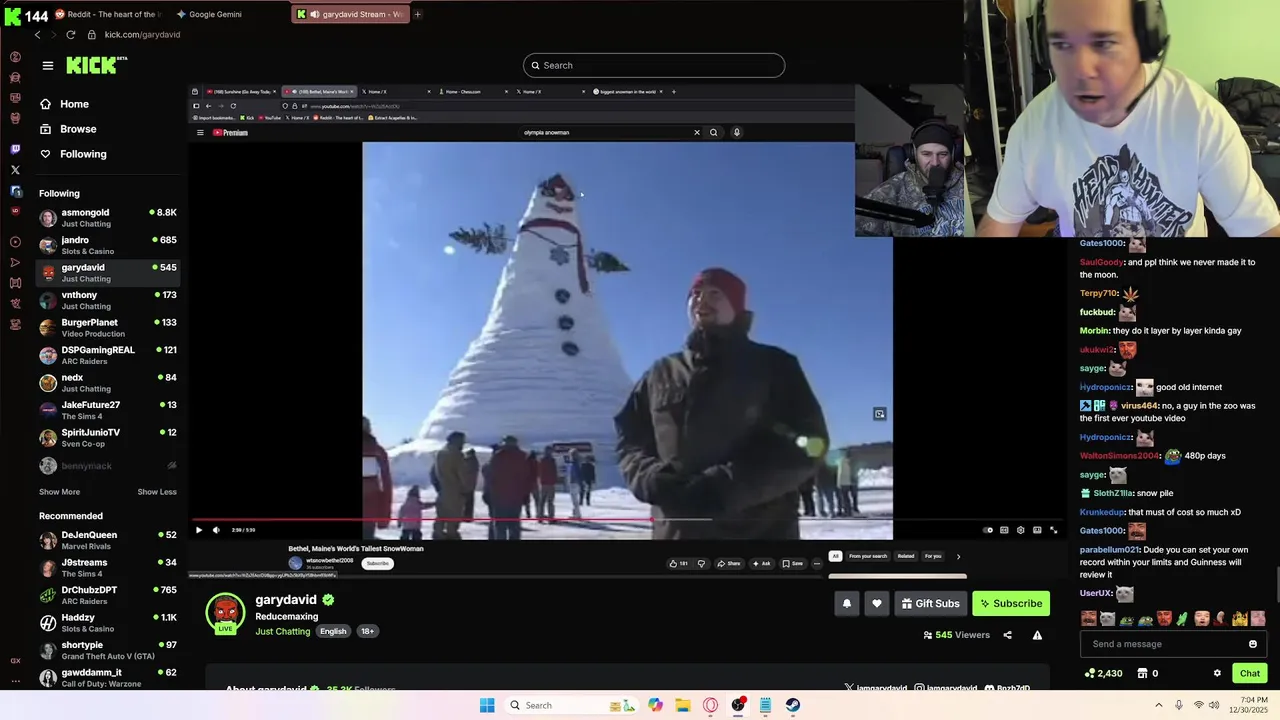Click the Gift Subs button
The image size is (1280, 720).
tap(930, 603)
